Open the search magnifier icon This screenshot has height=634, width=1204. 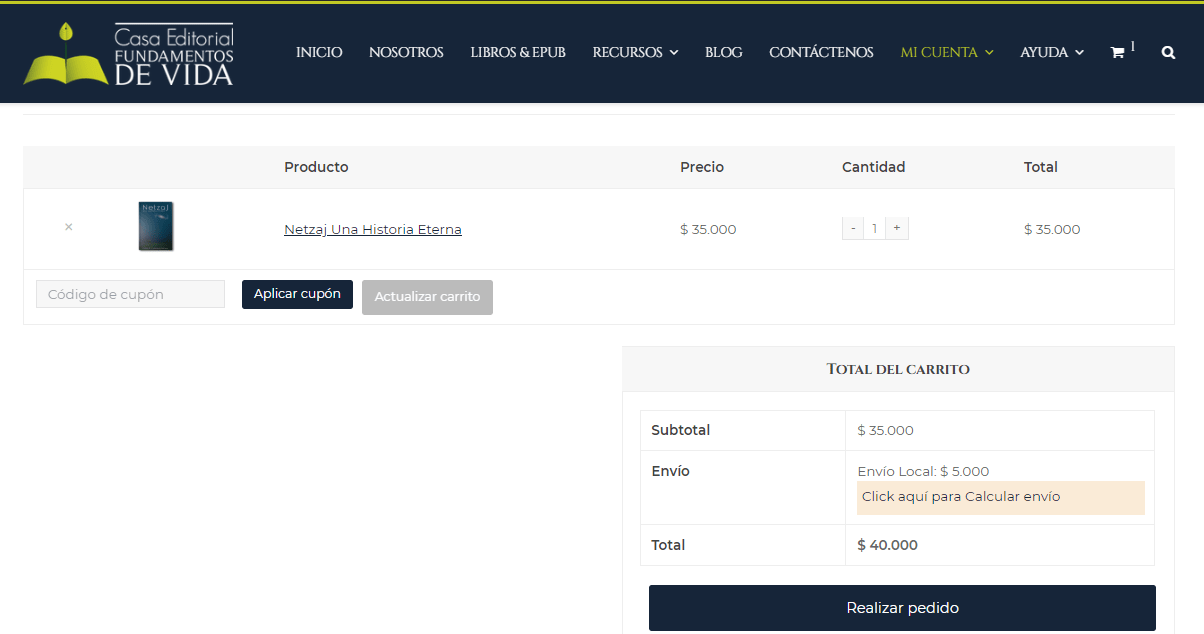1168,53
